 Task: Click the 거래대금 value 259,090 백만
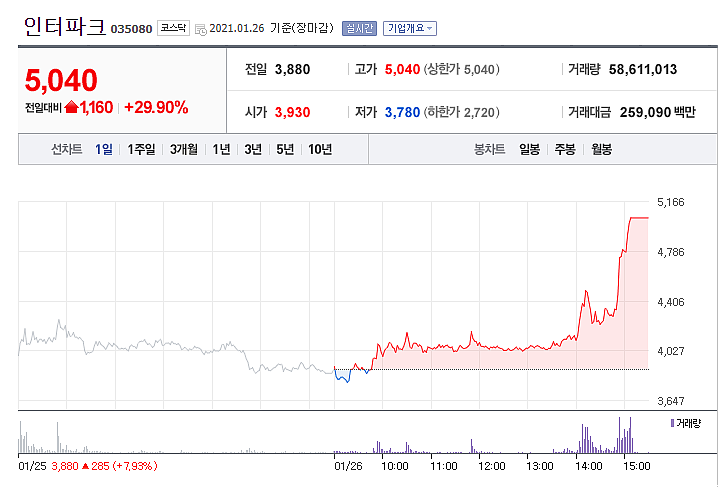658,112
